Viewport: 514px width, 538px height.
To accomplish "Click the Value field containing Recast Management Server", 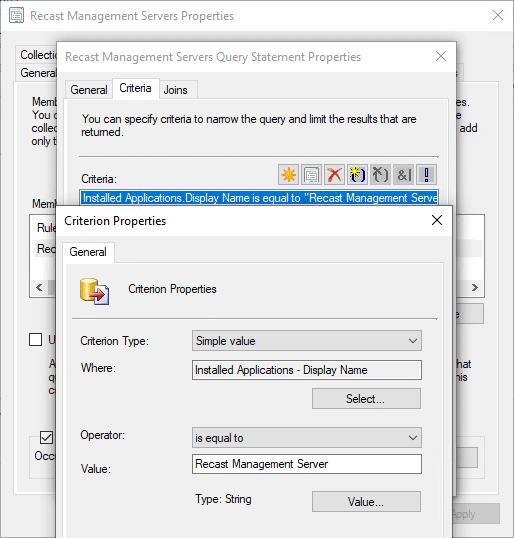I will point(307,464).
